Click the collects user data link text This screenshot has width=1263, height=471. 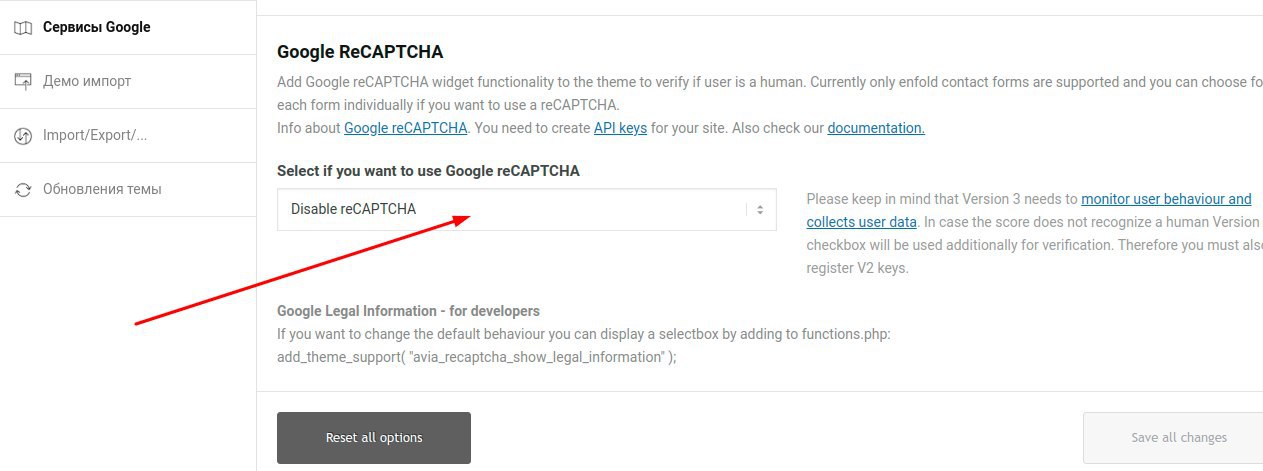[x=861, y=222]
